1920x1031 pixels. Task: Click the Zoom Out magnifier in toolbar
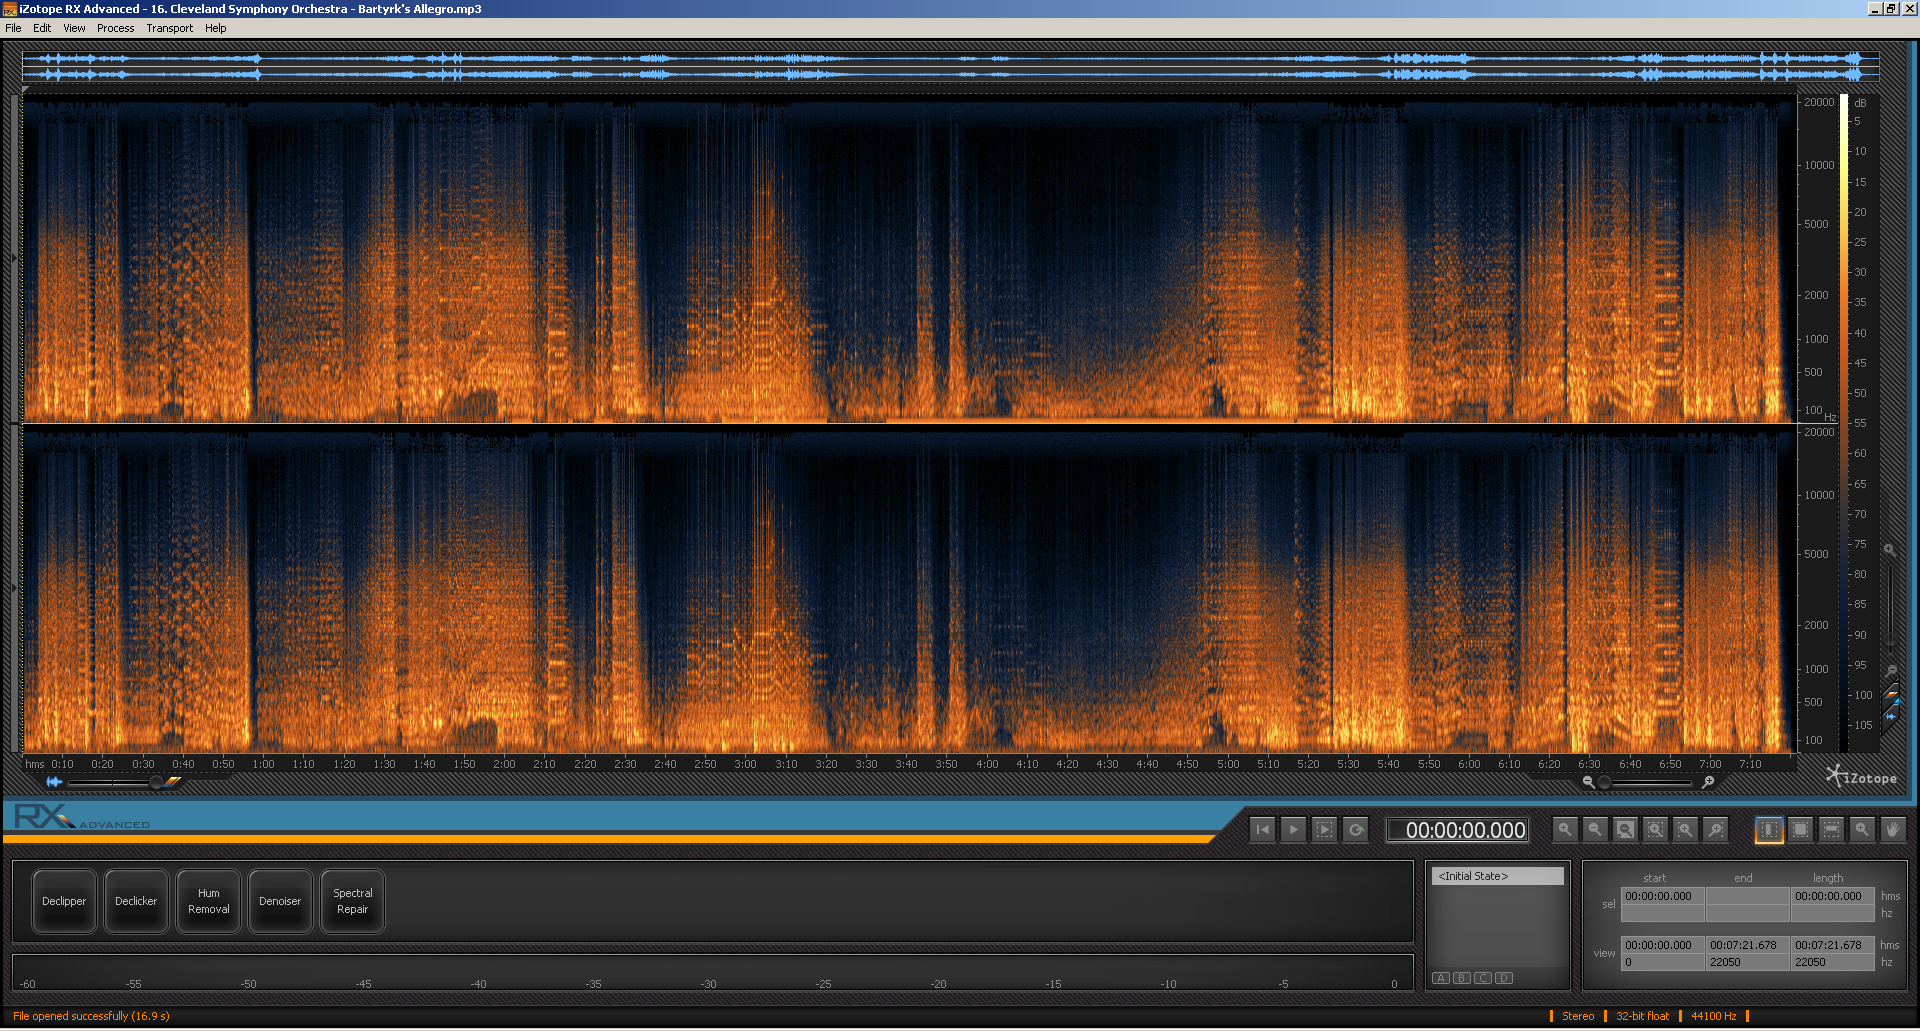[x=1595, y=829]
